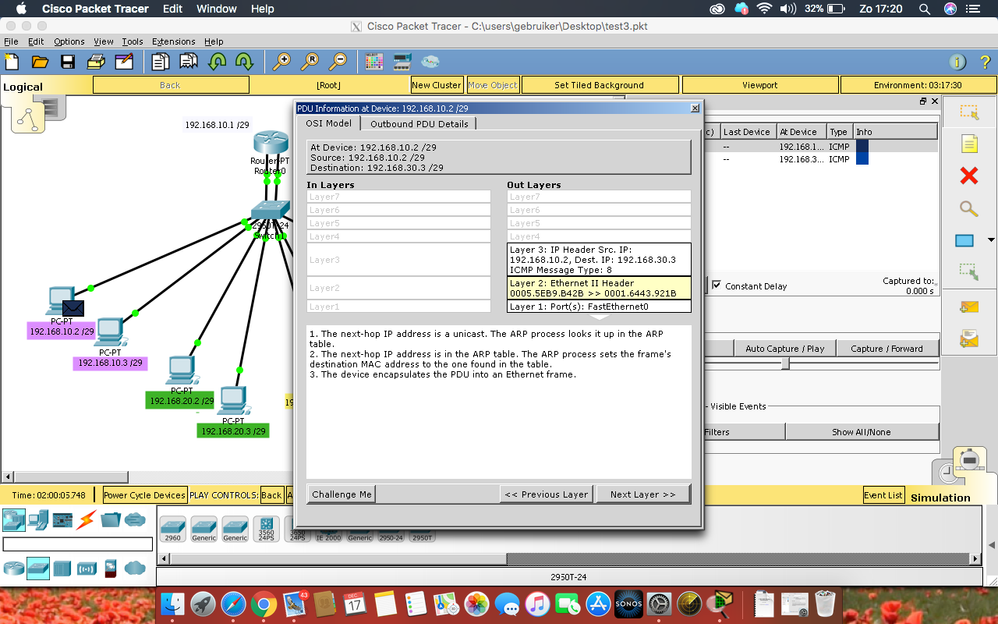Click the device search input field
998x624 pixels.
78,544
